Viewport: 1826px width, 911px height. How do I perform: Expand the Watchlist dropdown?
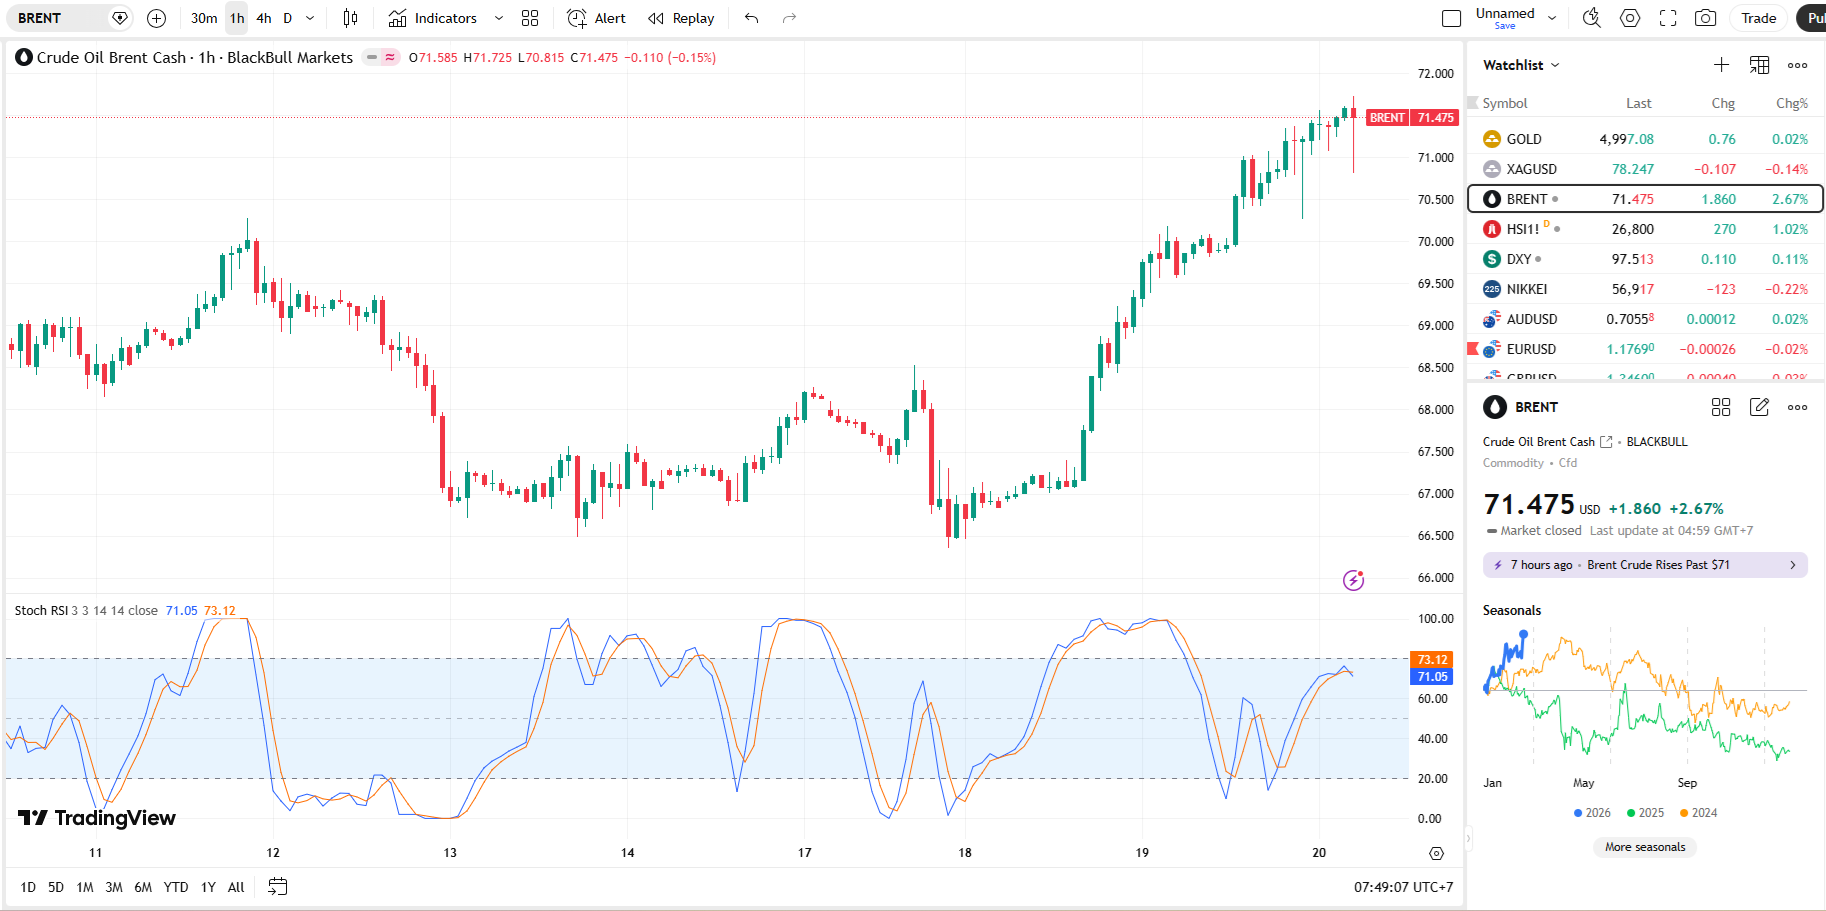click(1521, 65)
